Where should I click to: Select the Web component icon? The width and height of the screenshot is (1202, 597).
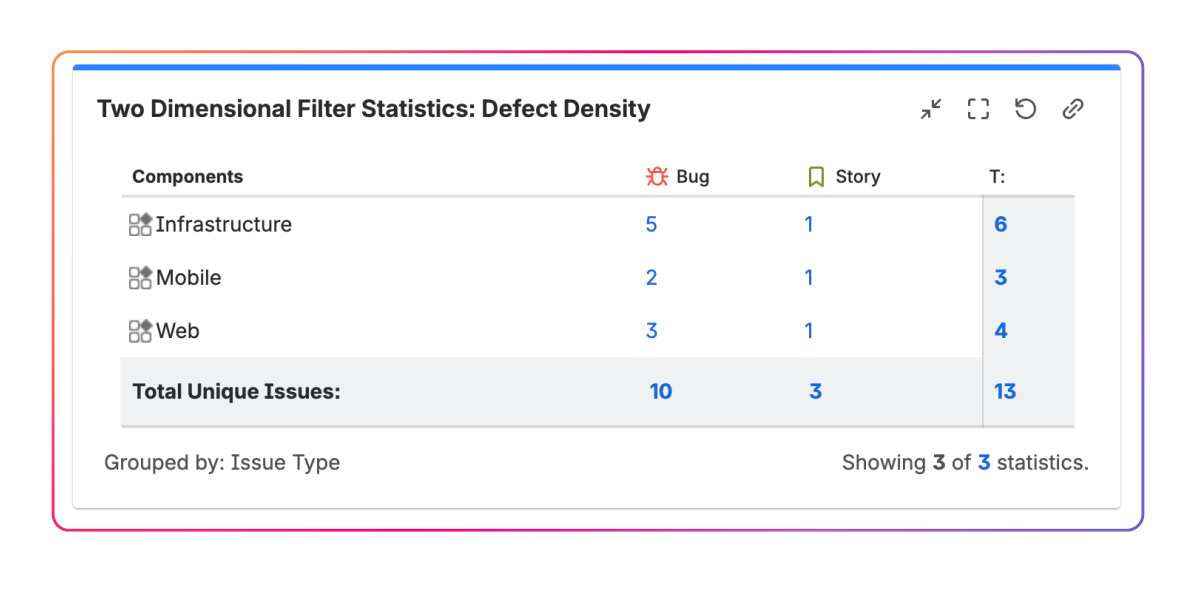point(139,330)
